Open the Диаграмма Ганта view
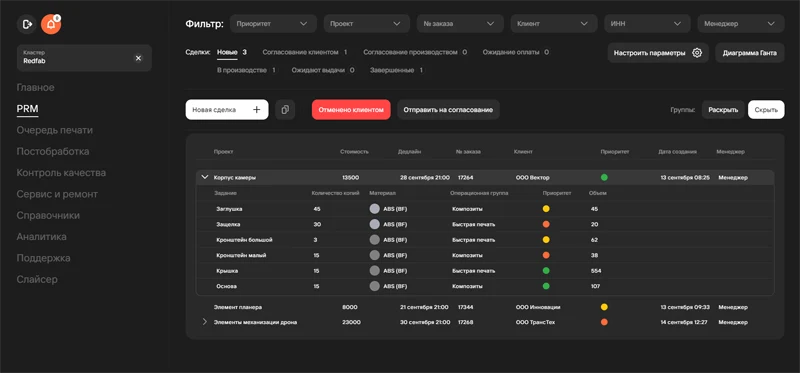 [749, 53]
